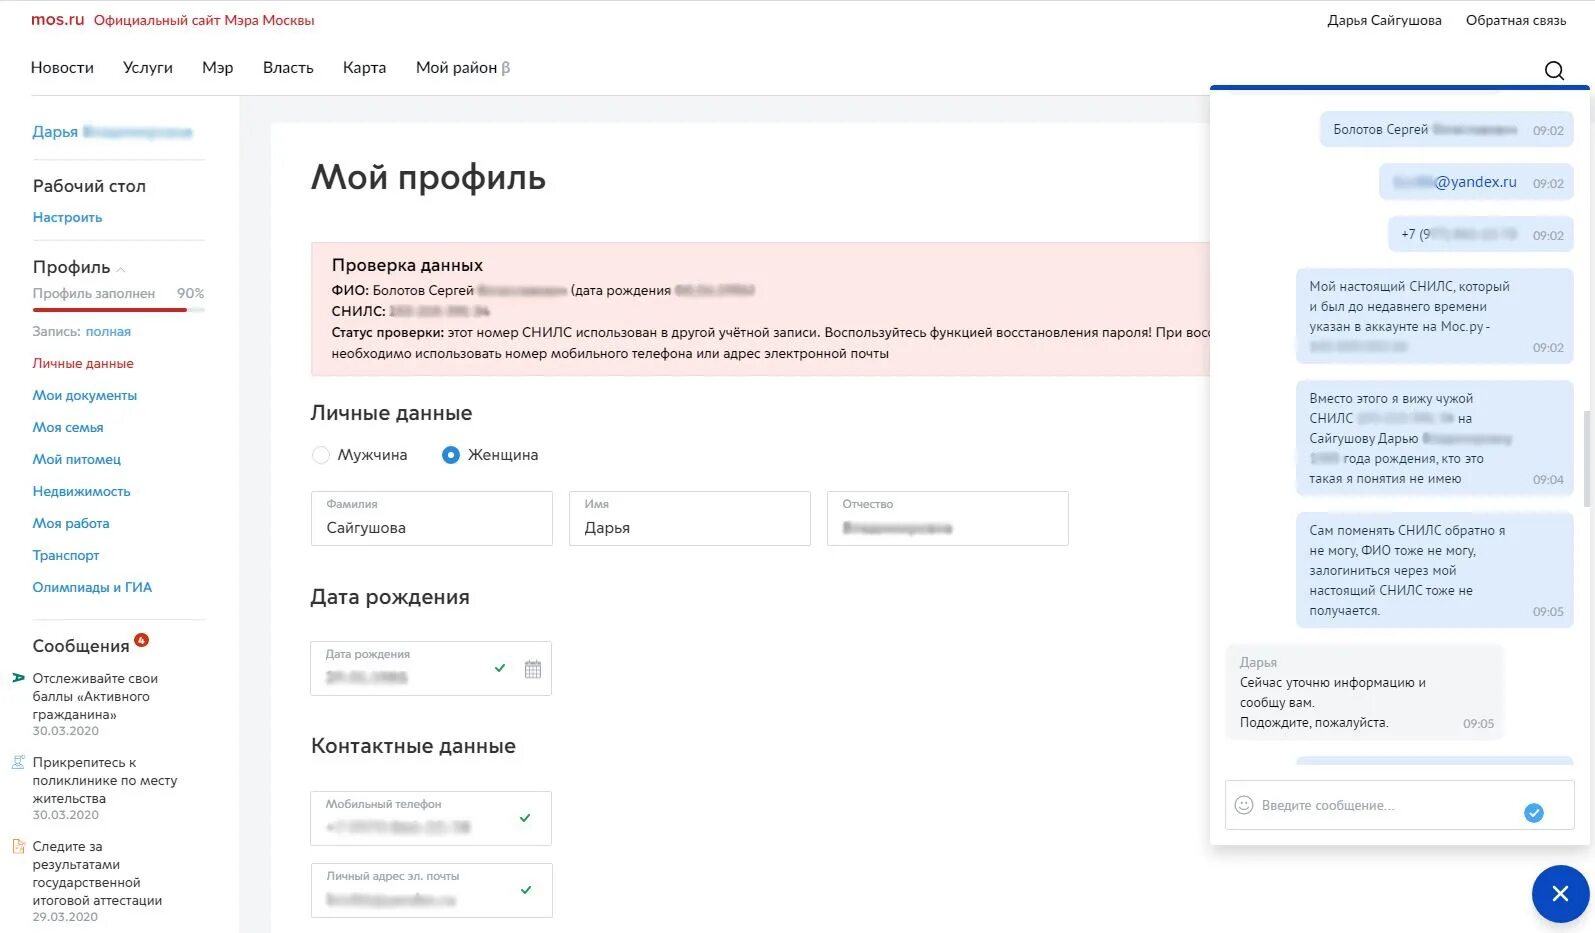This screenshot has height=933, width=1595.
Task: Open the emoji picker in chat input
Action: [1244, 805]
